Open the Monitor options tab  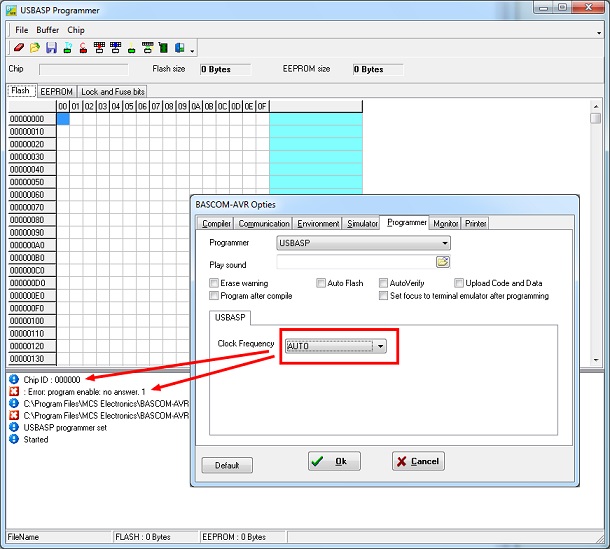coord(445,224)
